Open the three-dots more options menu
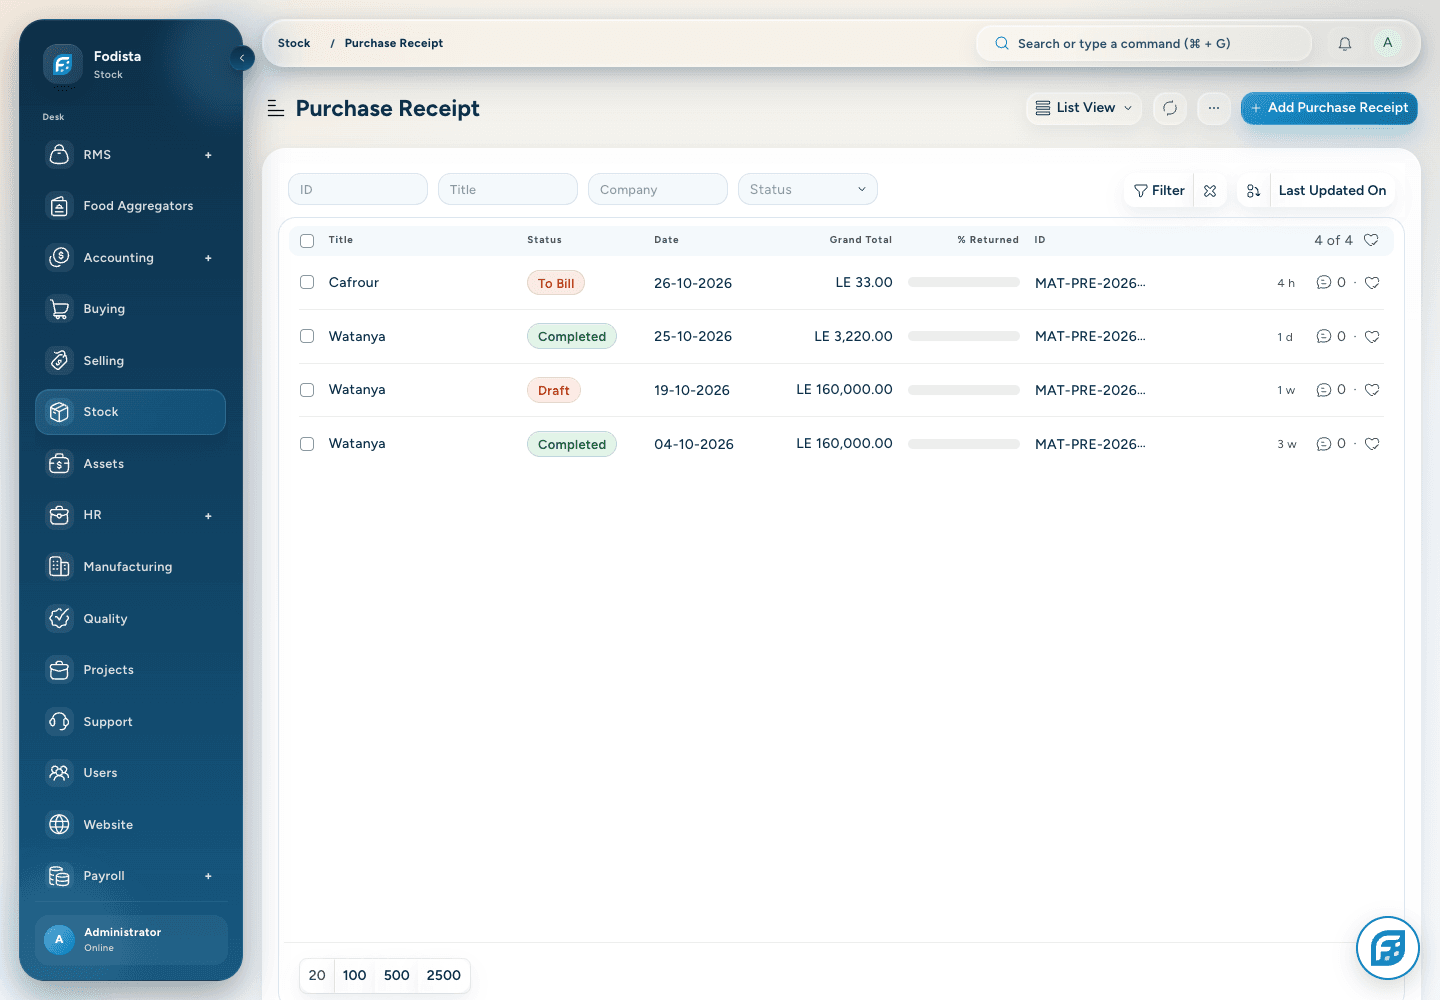 [1214, 108]
